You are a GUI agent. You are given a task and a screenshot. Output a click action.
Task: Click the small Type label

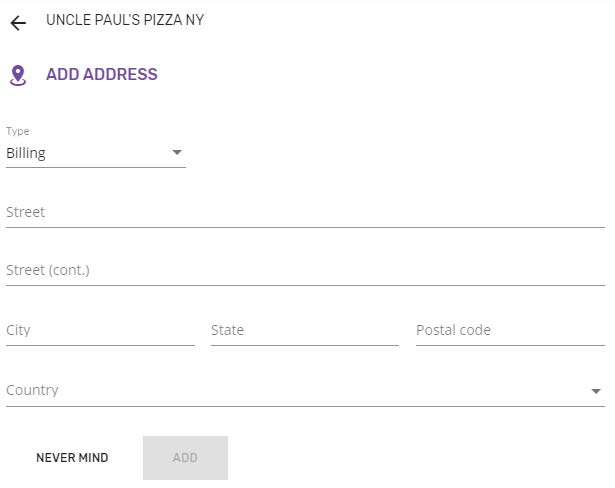point(18,131)
